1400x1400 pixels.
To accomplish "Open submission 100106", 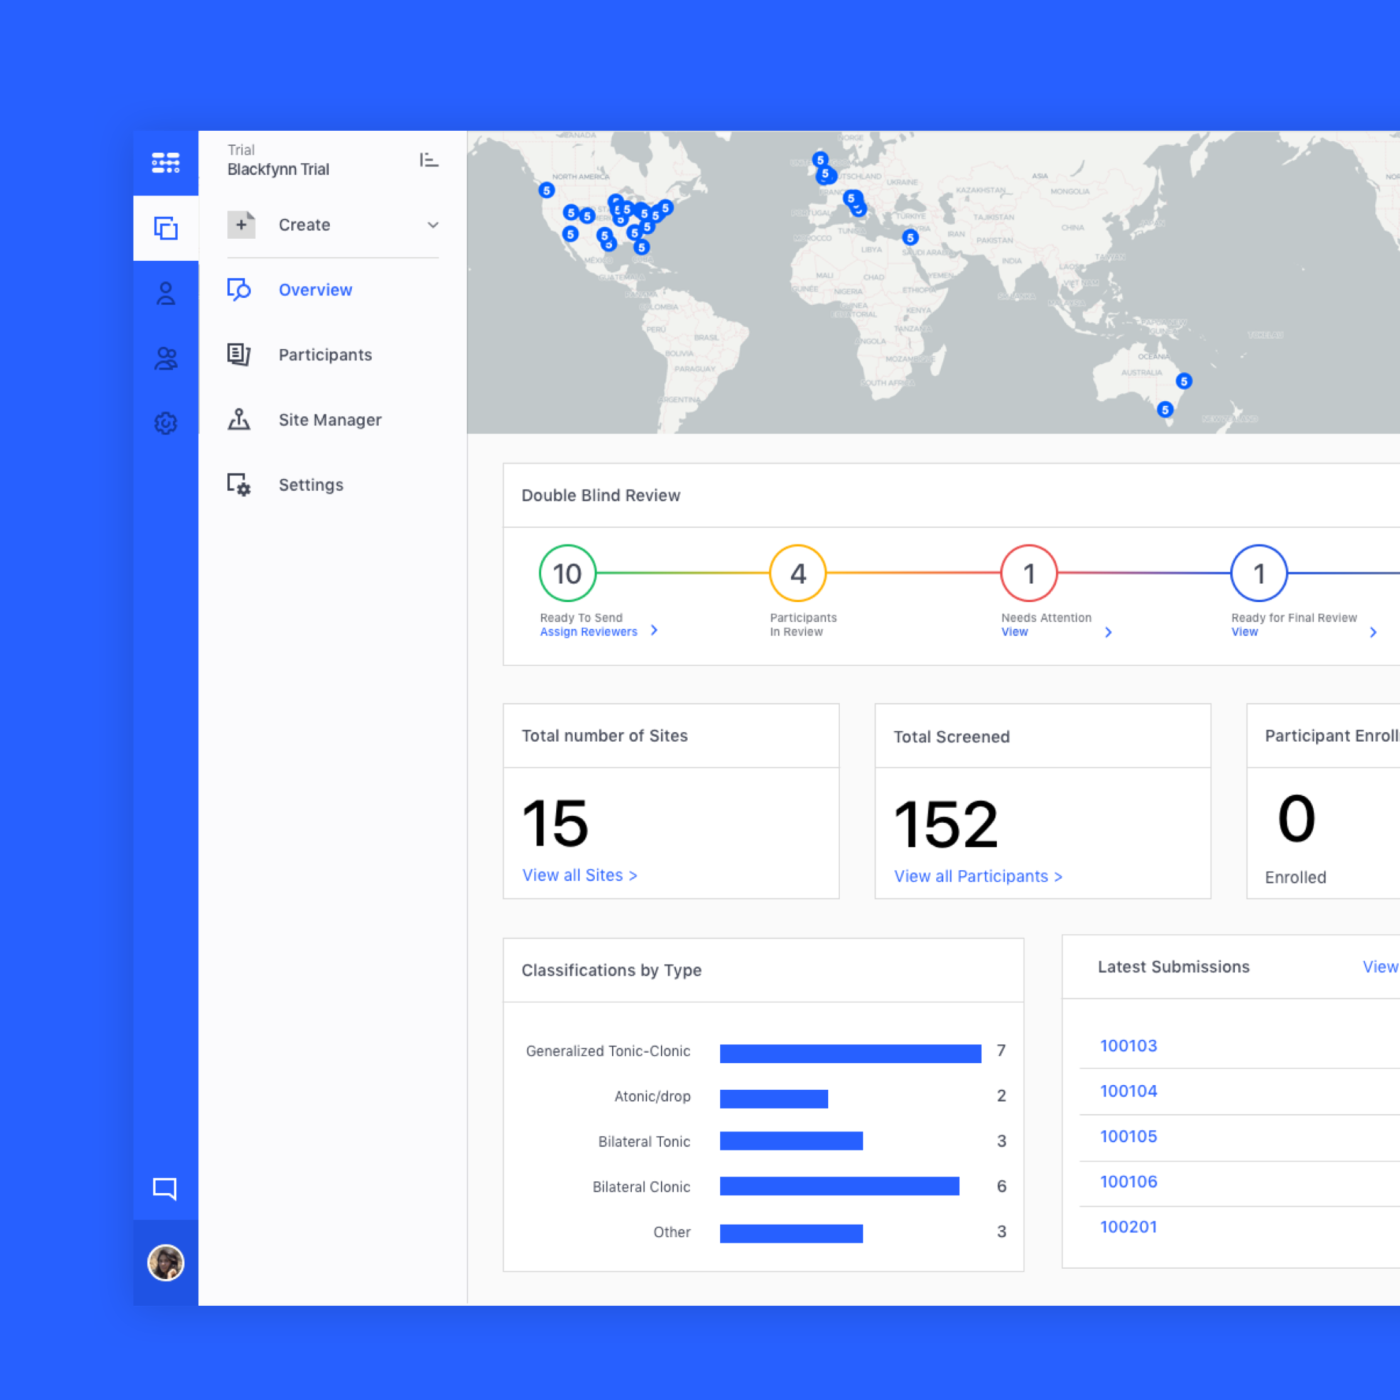I will coord(1128,1182).
